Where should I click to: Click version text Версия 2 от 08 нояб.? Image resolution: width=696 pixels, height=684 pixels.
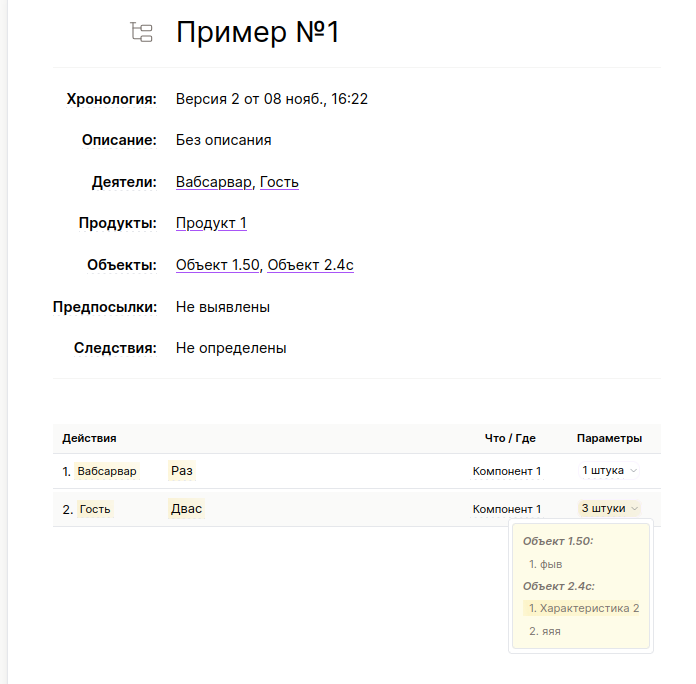click(x=272, y=99)
